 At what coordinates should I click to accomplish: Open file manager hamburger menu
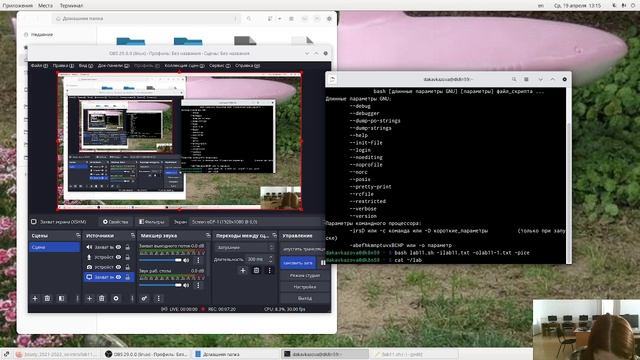tap(291, 19)
